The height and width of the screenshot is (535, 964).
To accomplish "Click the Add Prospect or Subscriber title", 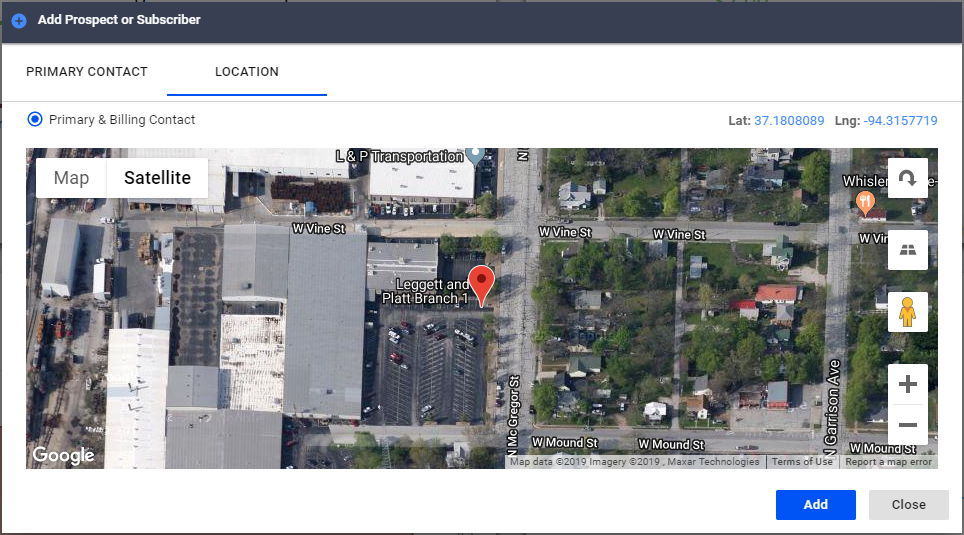I will [x=119, y=20].
